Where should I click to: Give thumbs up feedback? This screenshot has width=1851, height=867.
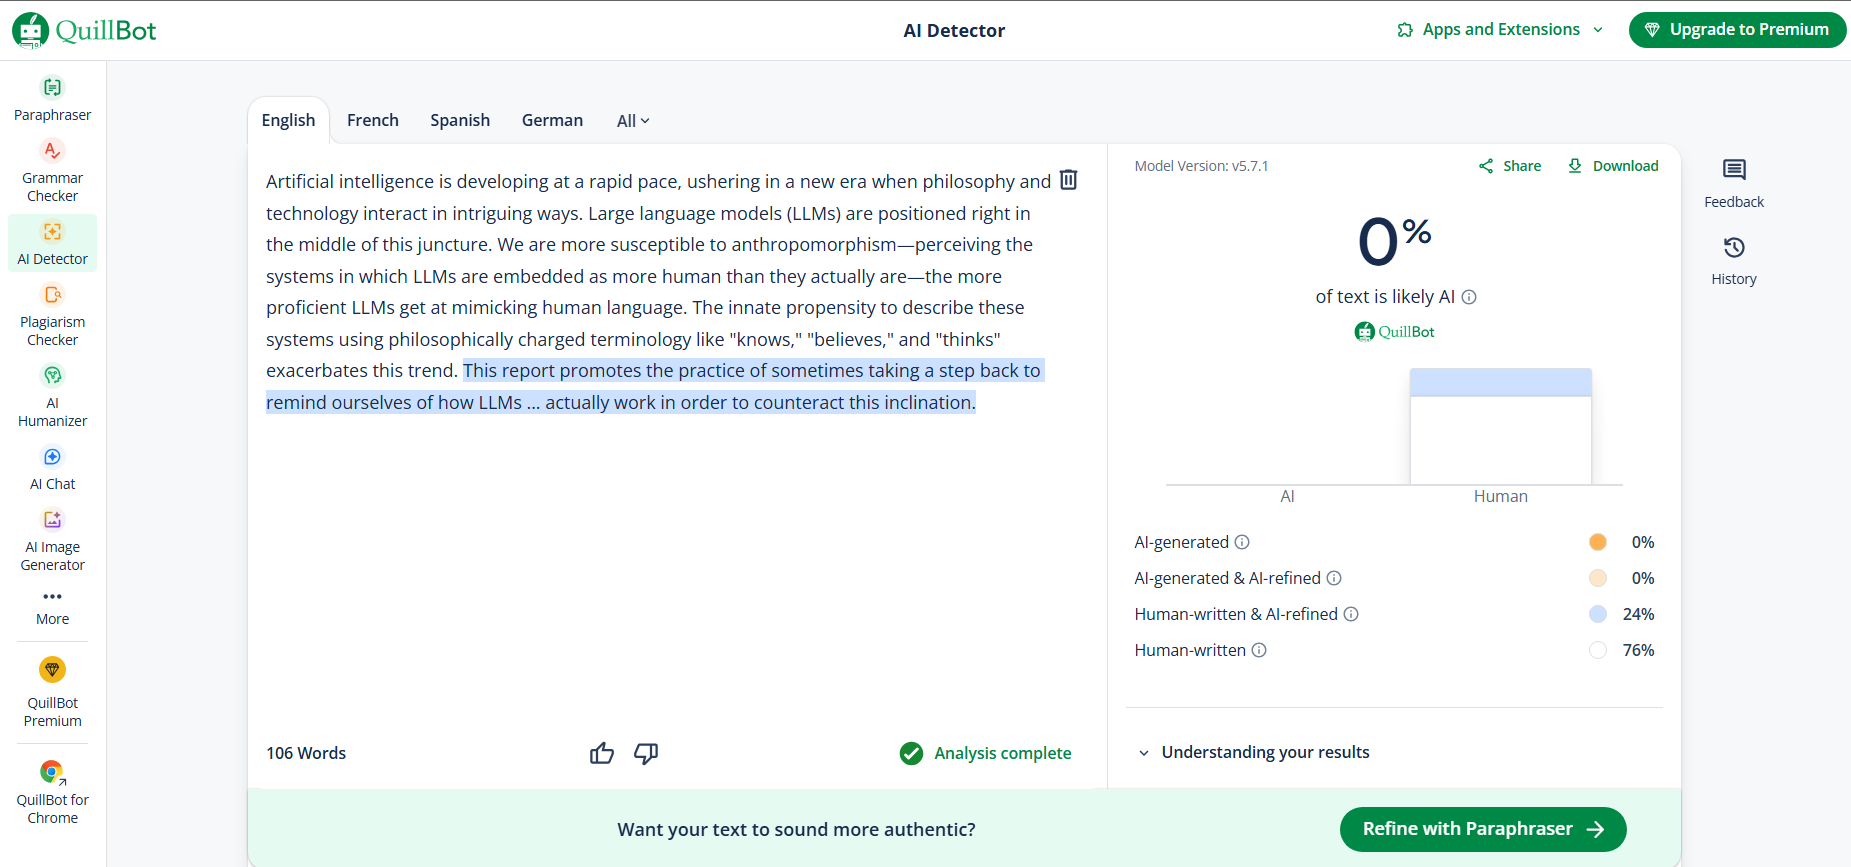click(x=602, y=753)
